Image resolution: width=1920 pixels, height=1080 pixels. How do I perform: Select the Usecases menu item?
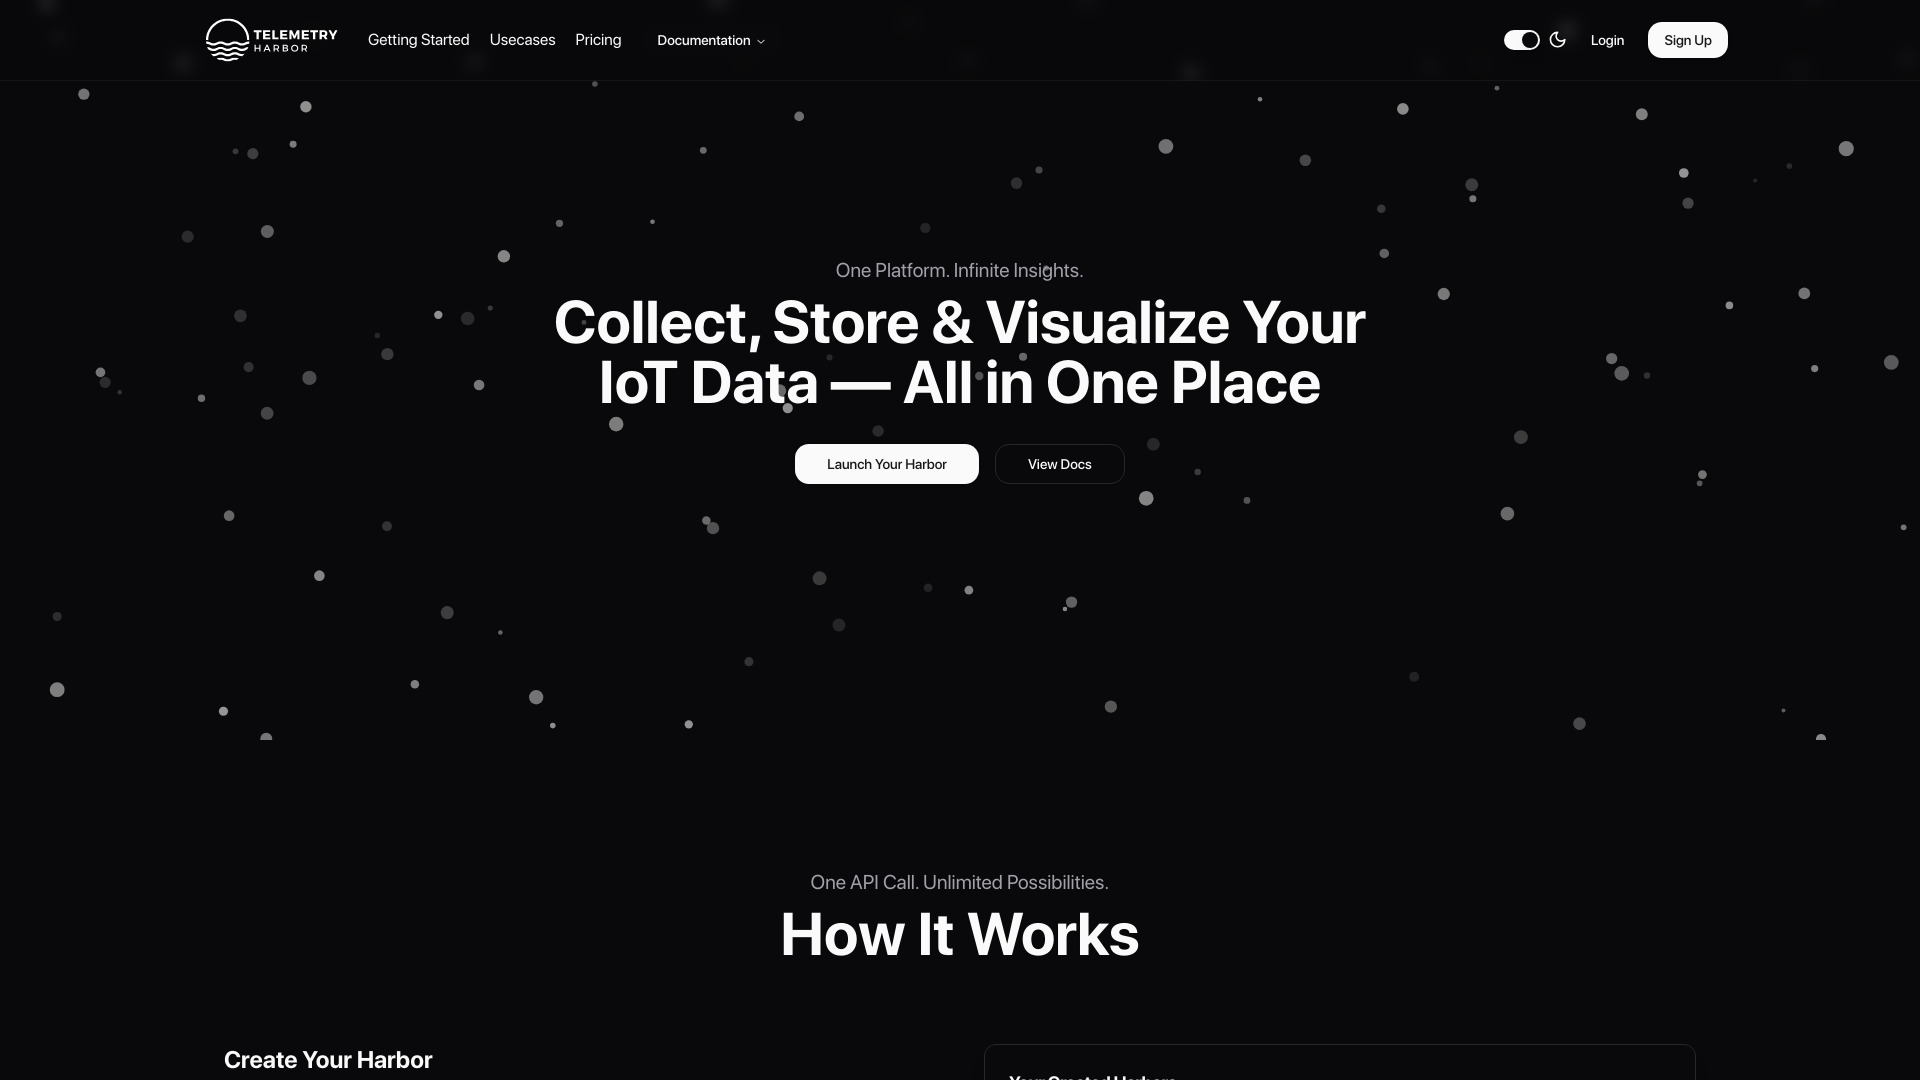pos(521,40)
